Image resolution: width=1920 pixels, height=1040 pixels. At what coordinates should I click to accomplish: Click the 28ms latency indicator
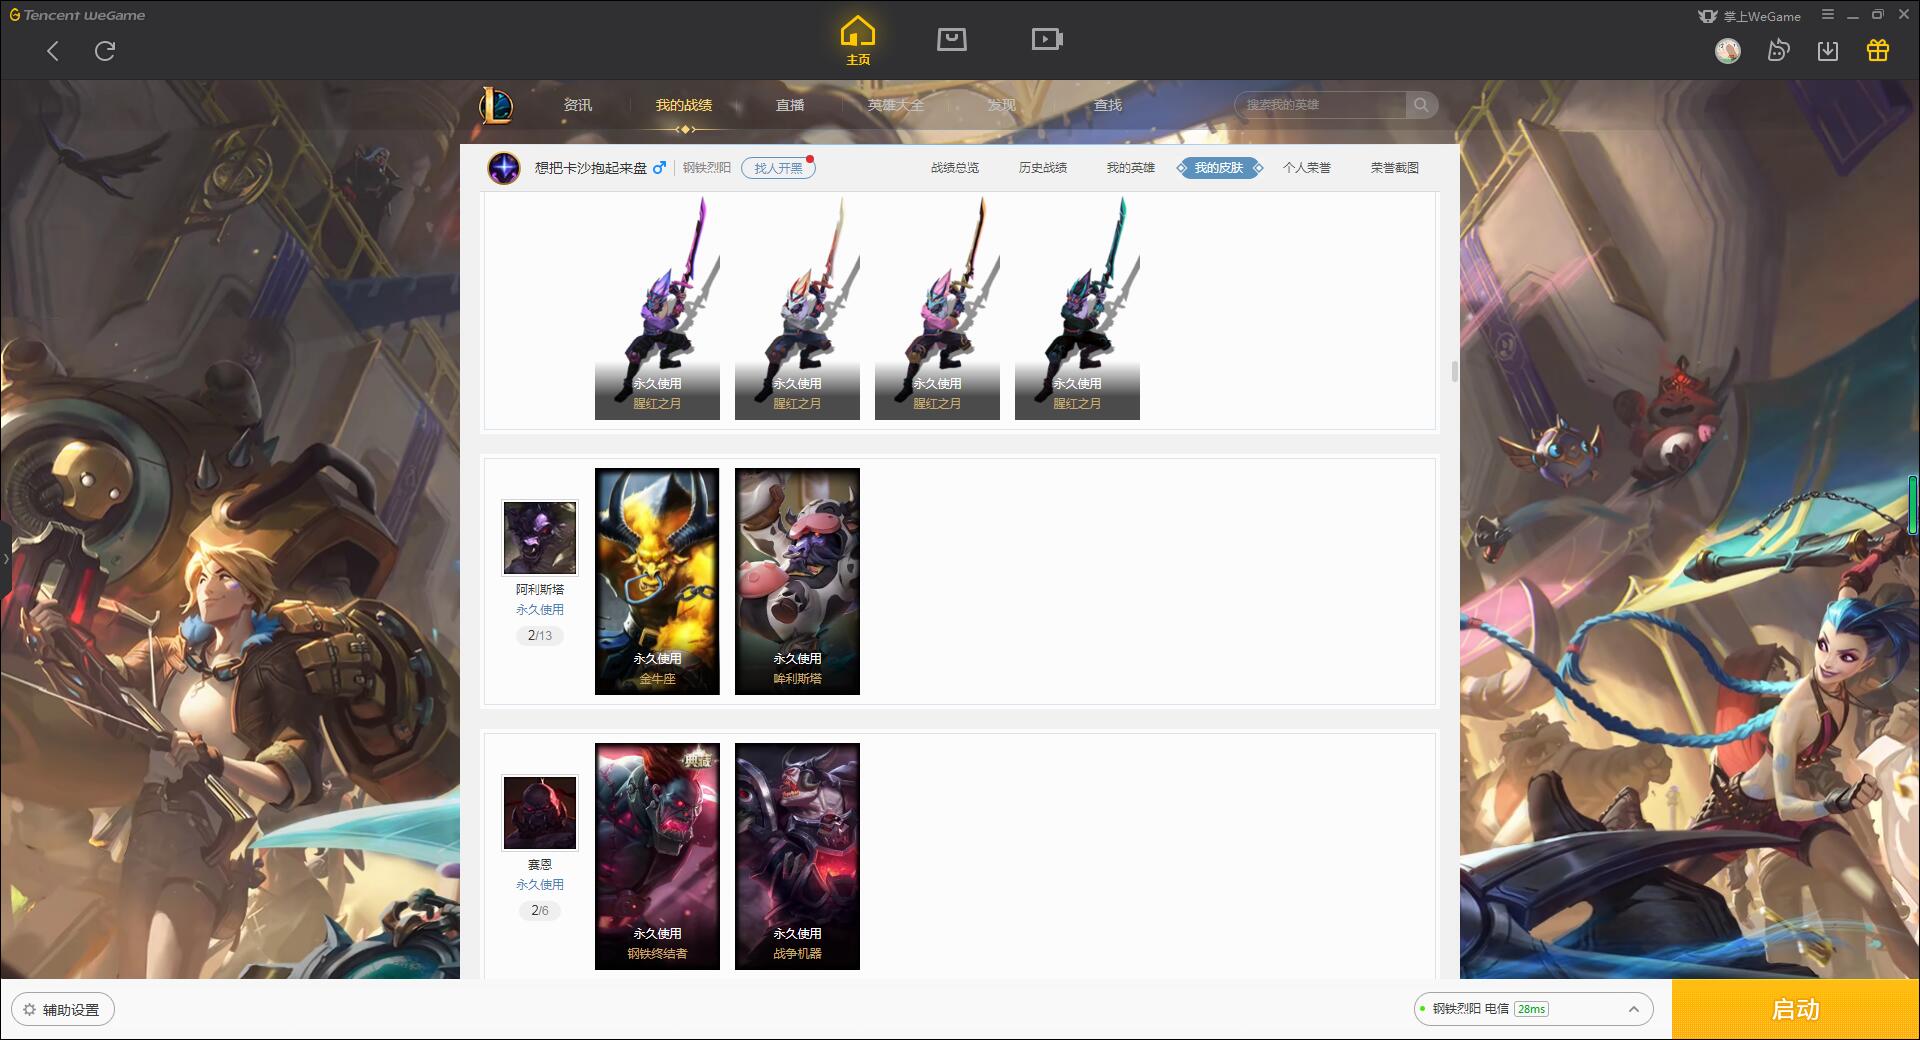1531,1009
